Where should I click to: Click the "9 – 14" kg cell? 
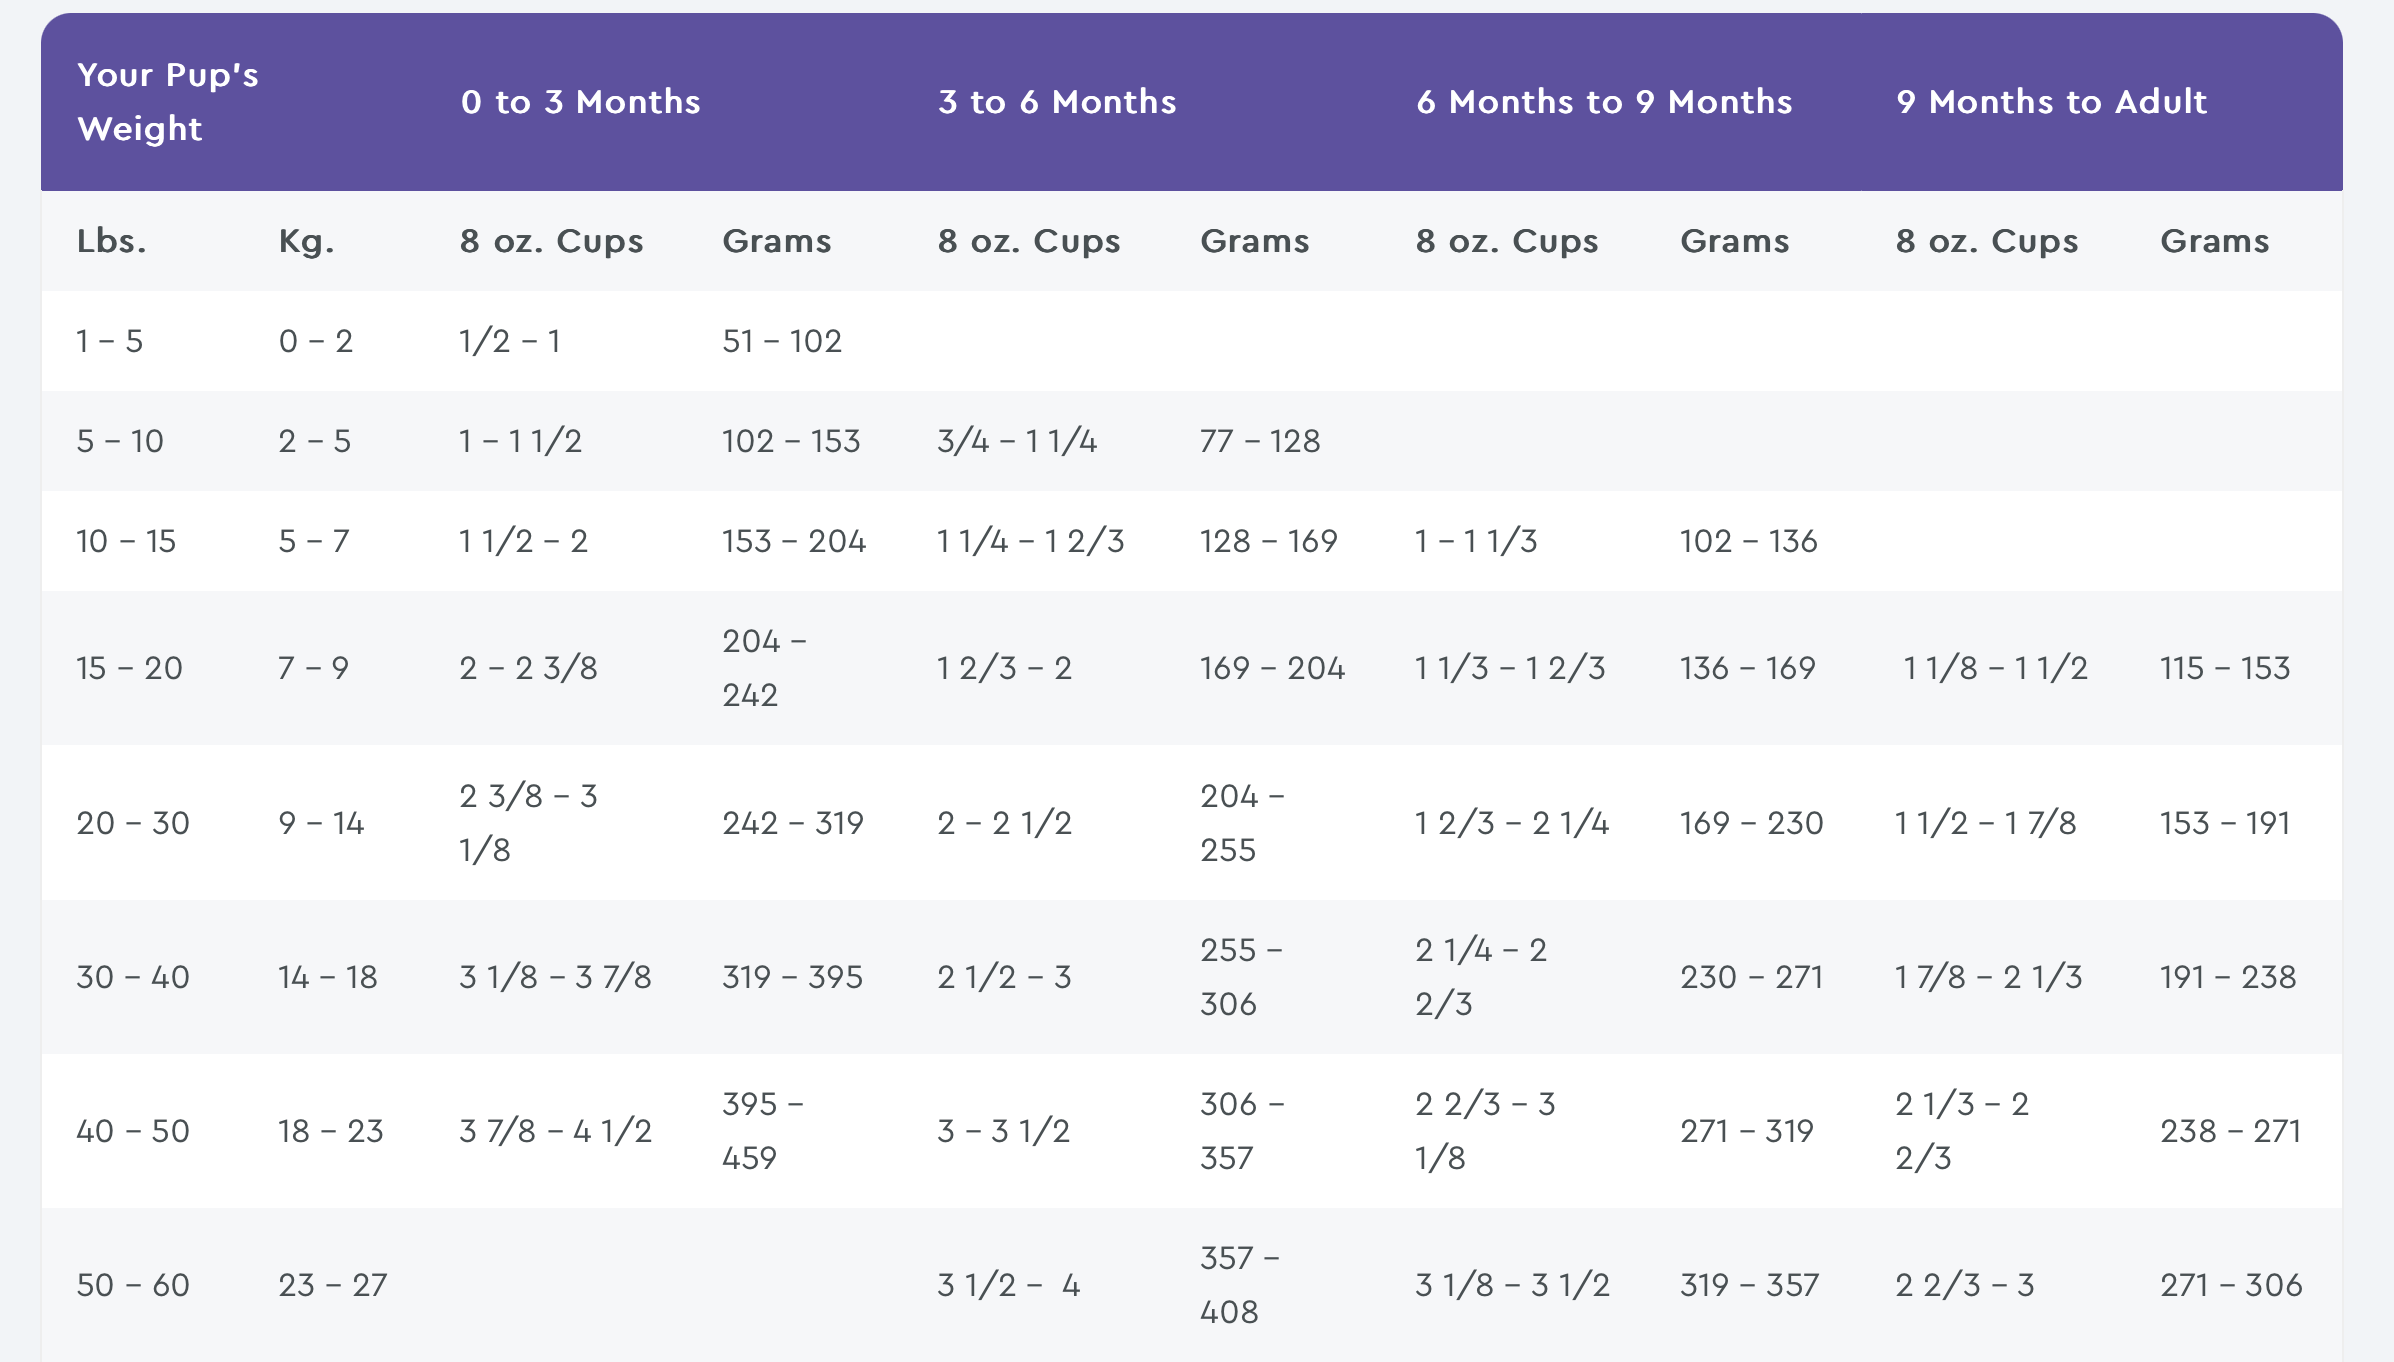321,823
